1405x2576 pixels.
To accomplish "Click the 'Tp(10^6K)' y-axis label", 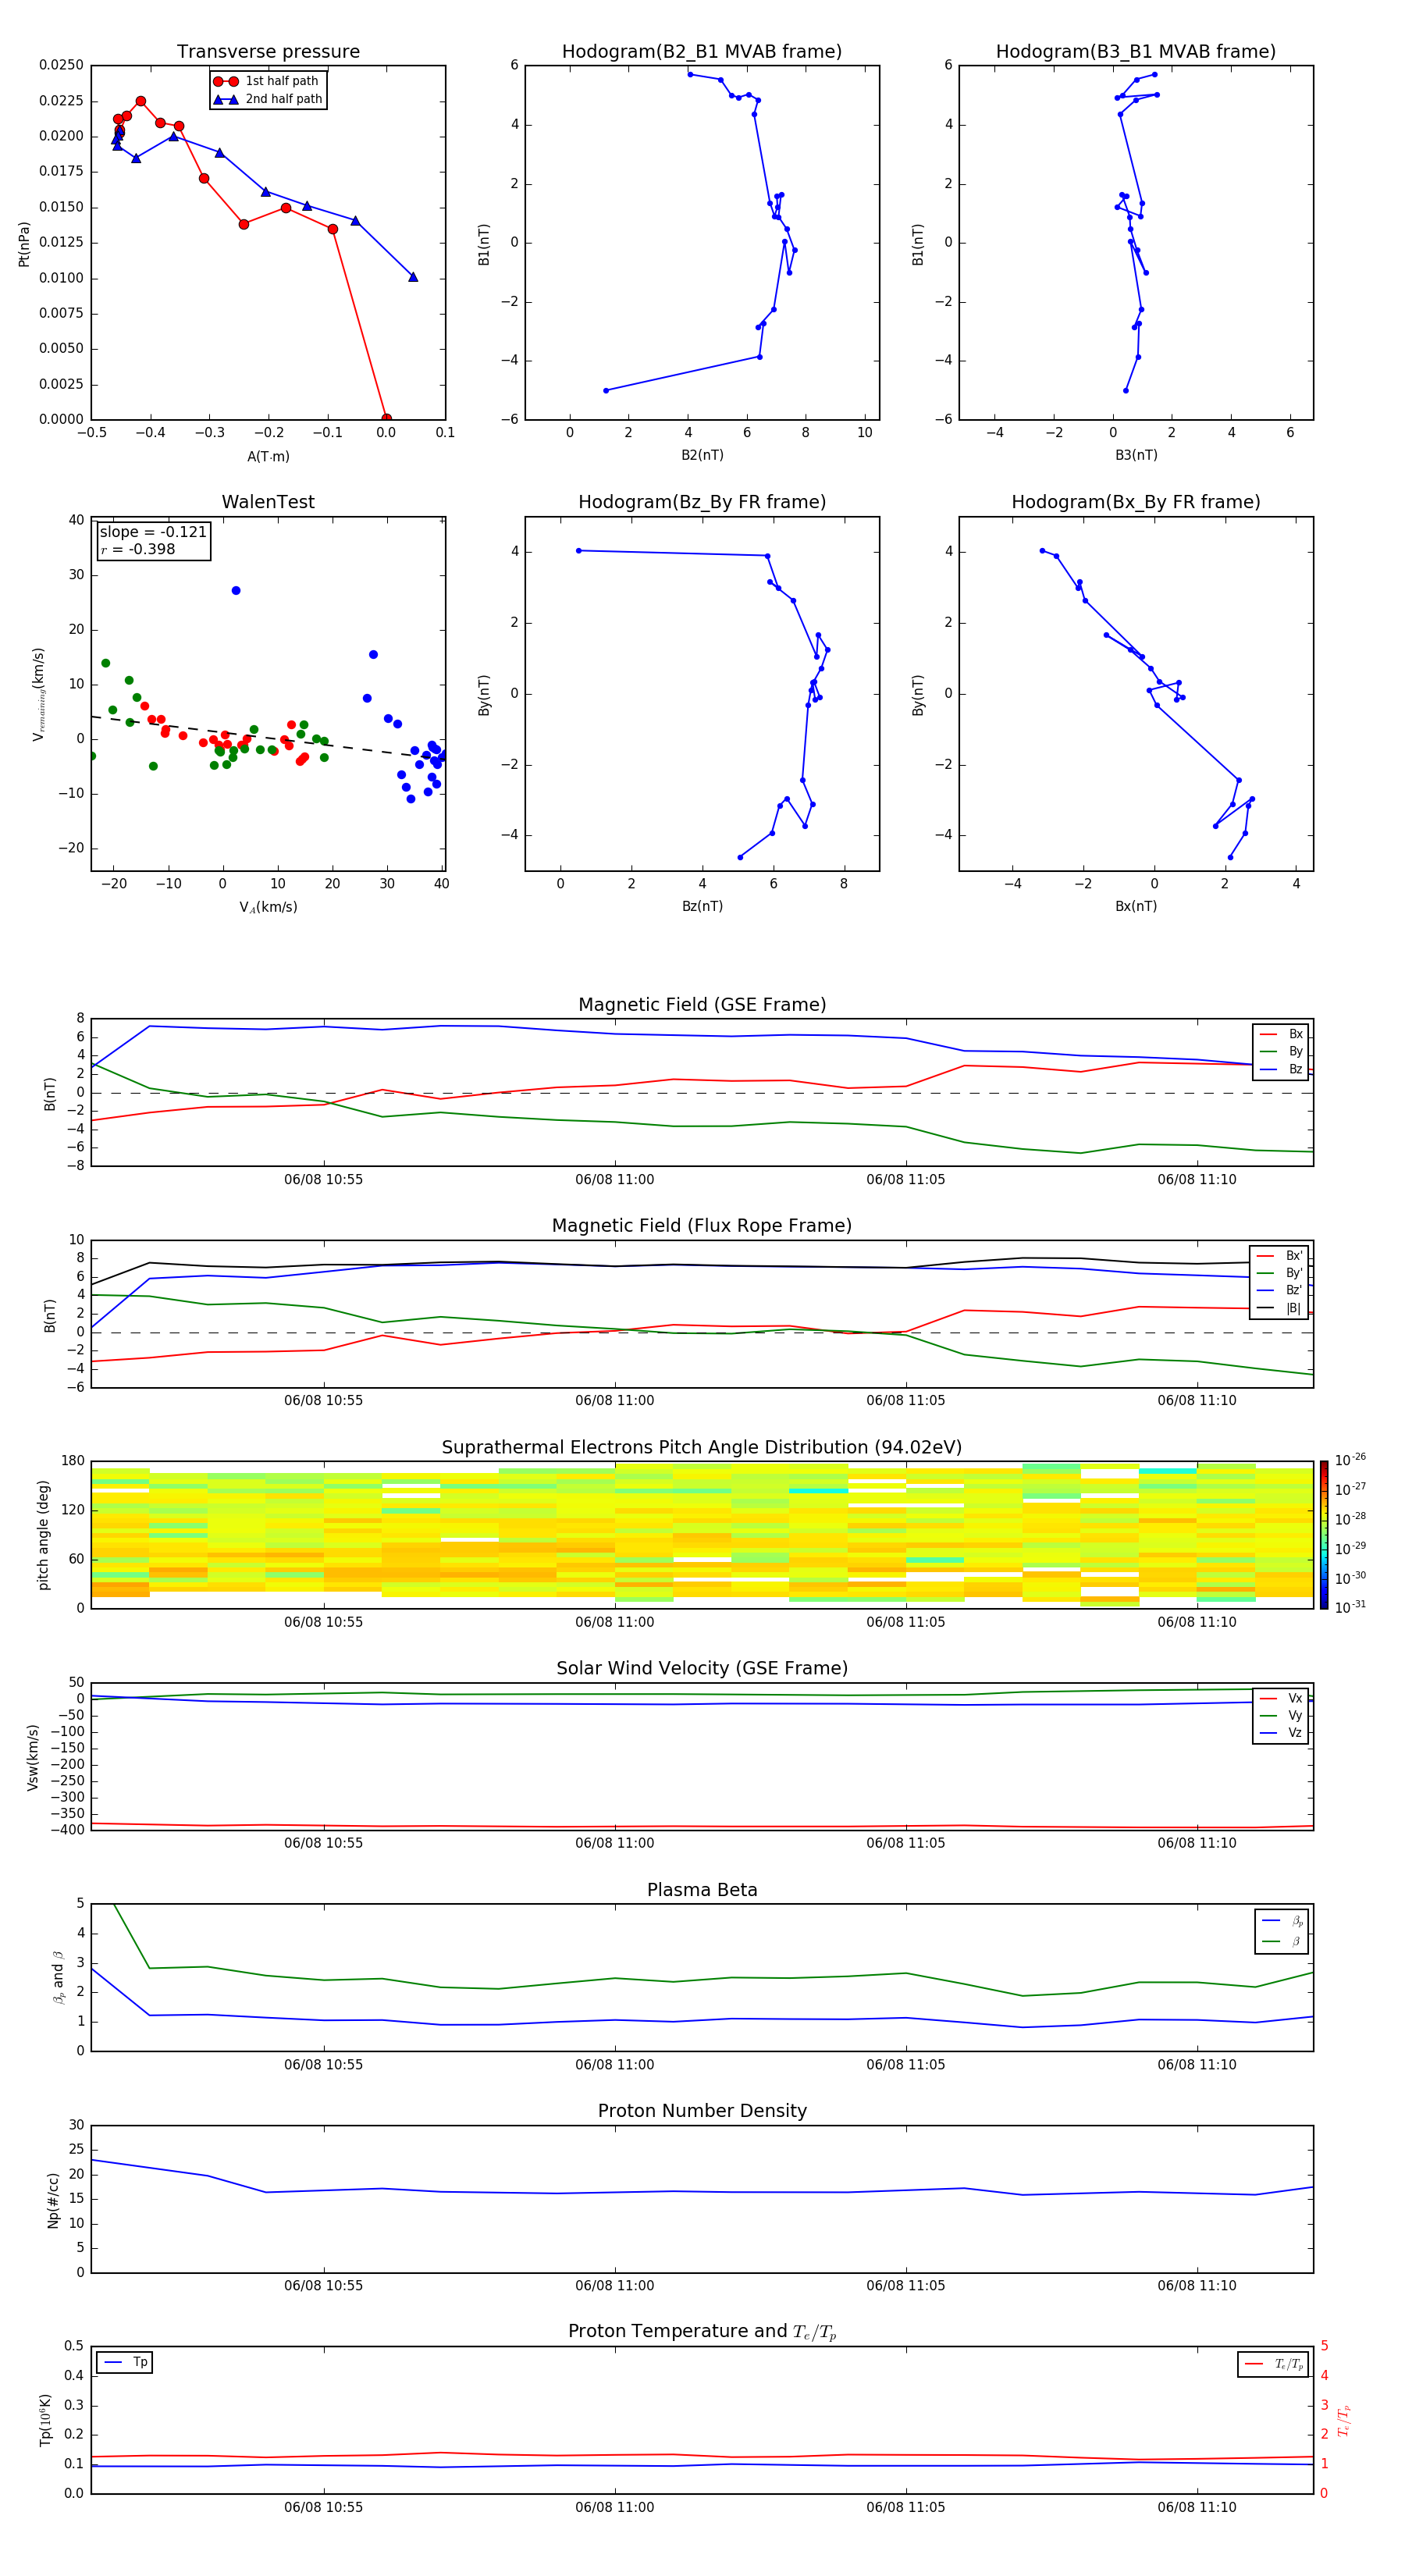I will (x=45, y=2420).
